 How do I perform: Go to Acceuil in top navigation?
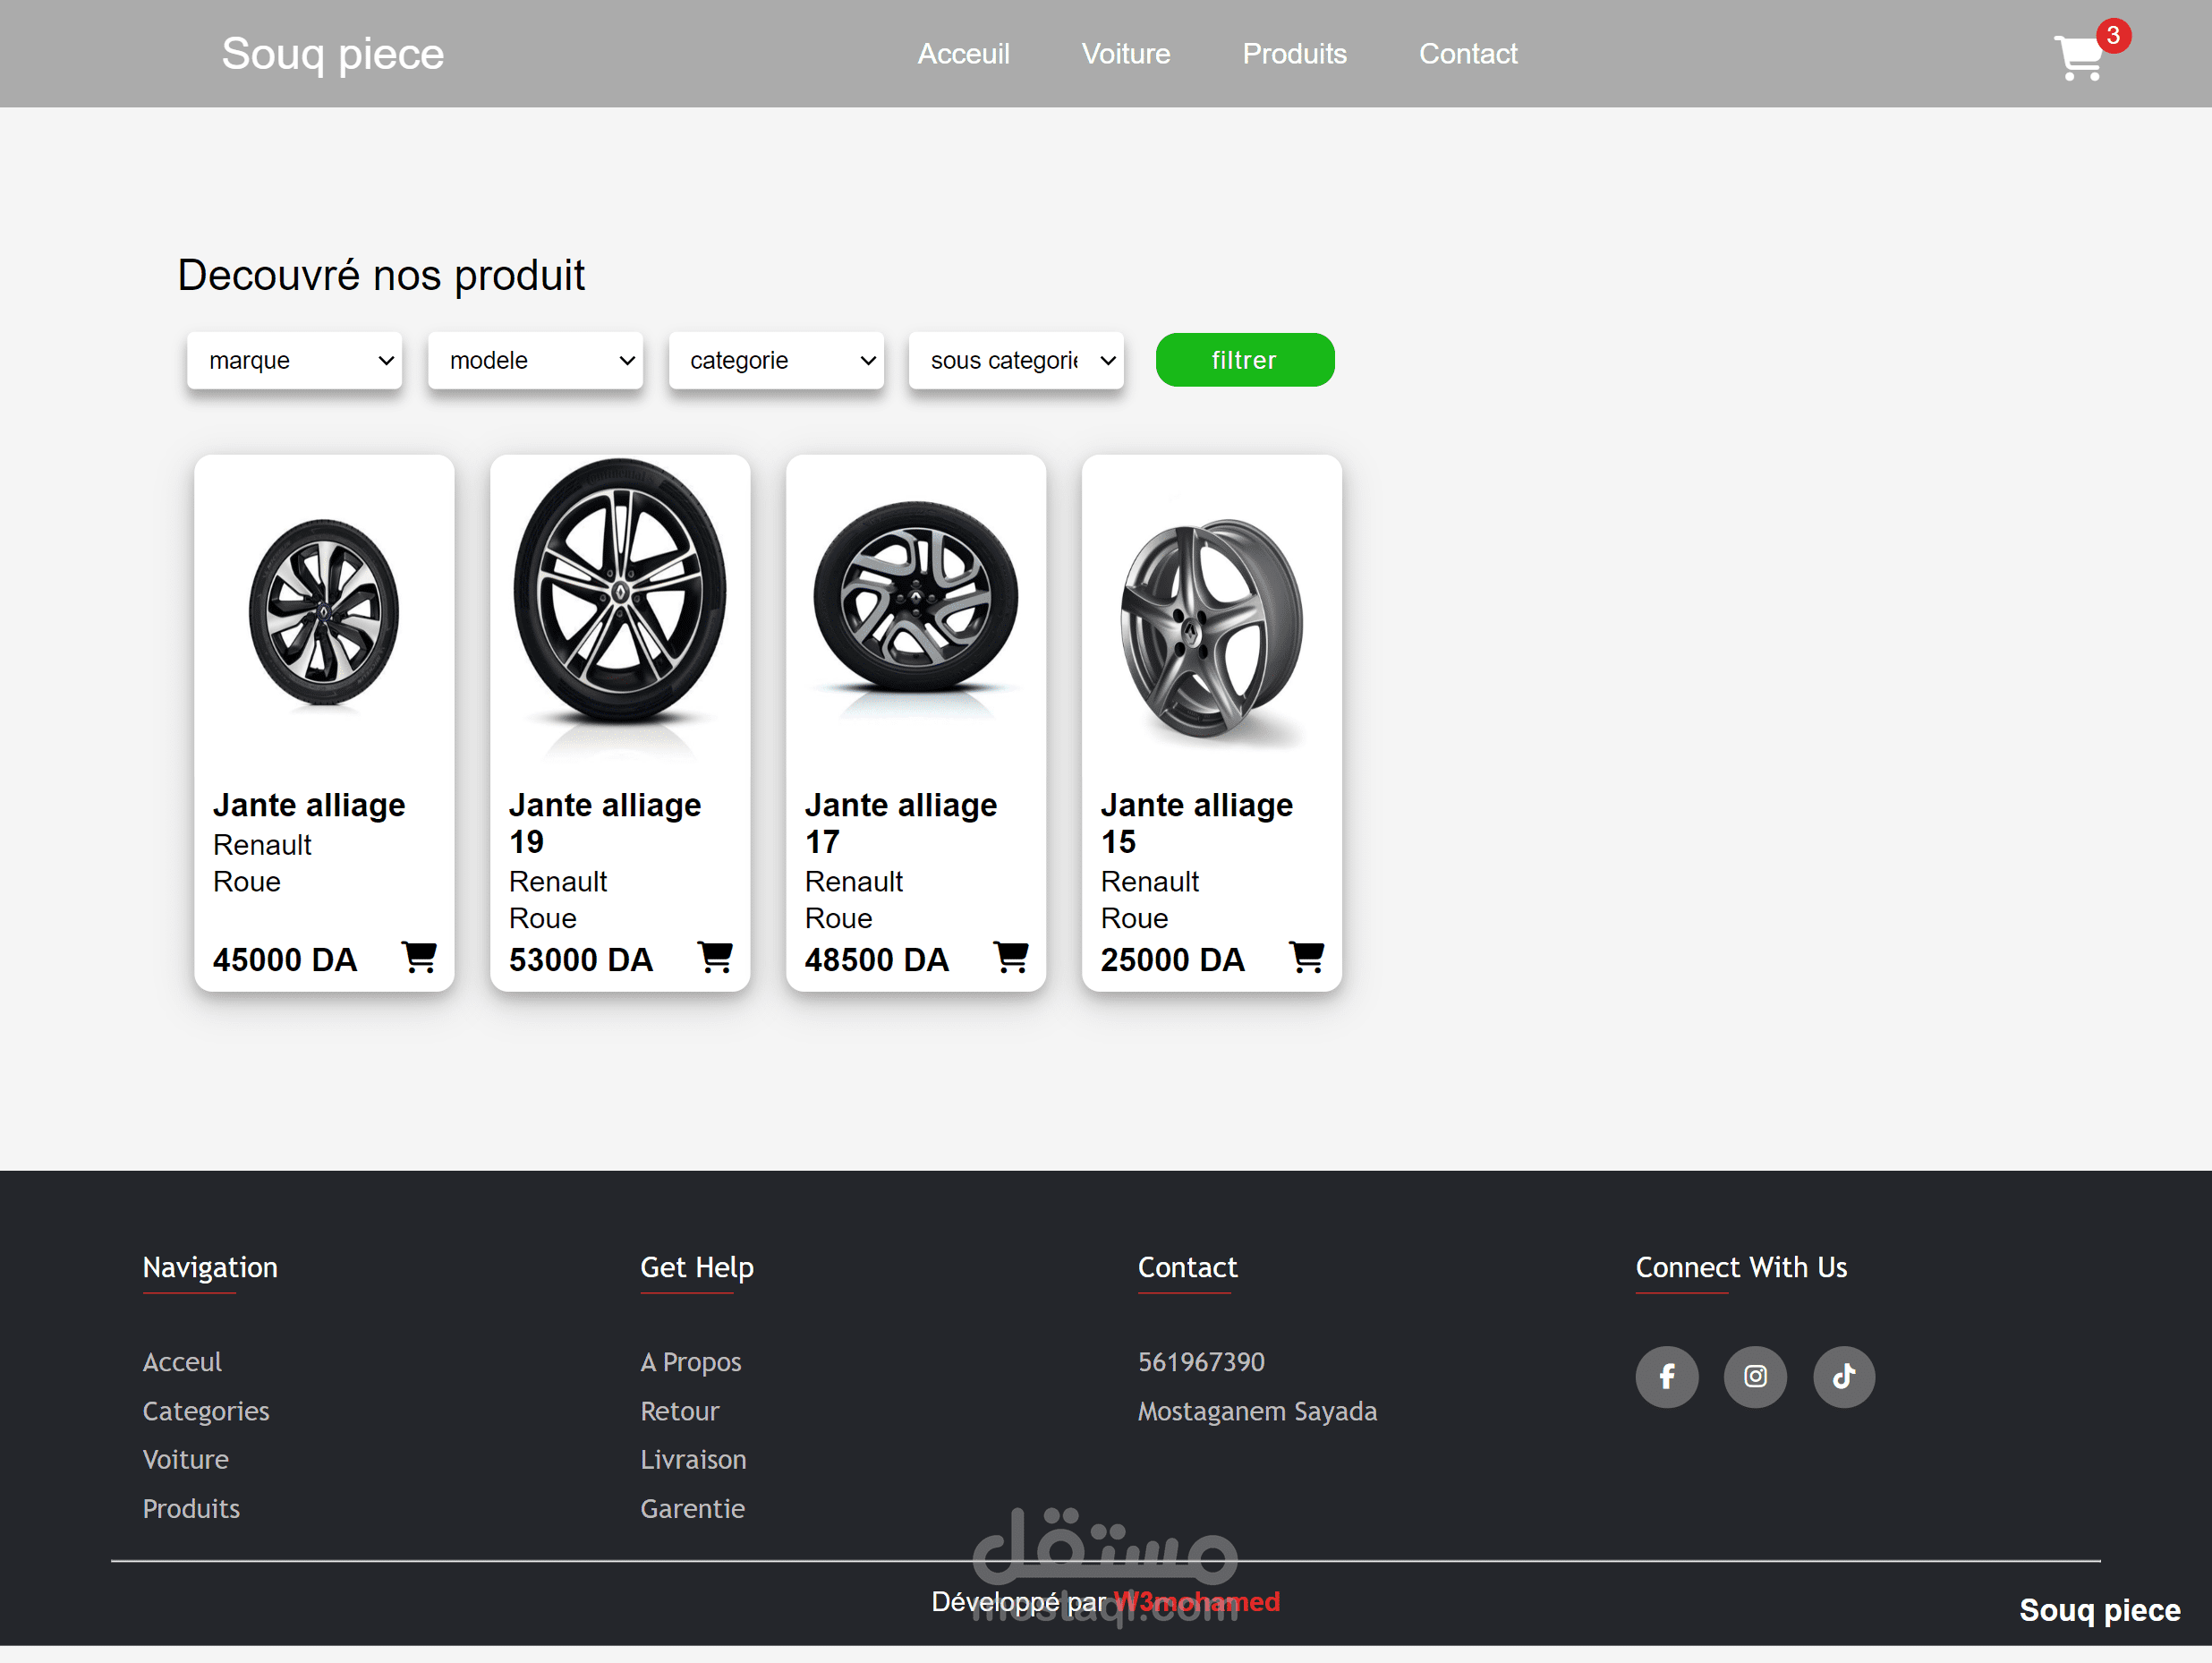pyautogui.click(x=963, y=54)
